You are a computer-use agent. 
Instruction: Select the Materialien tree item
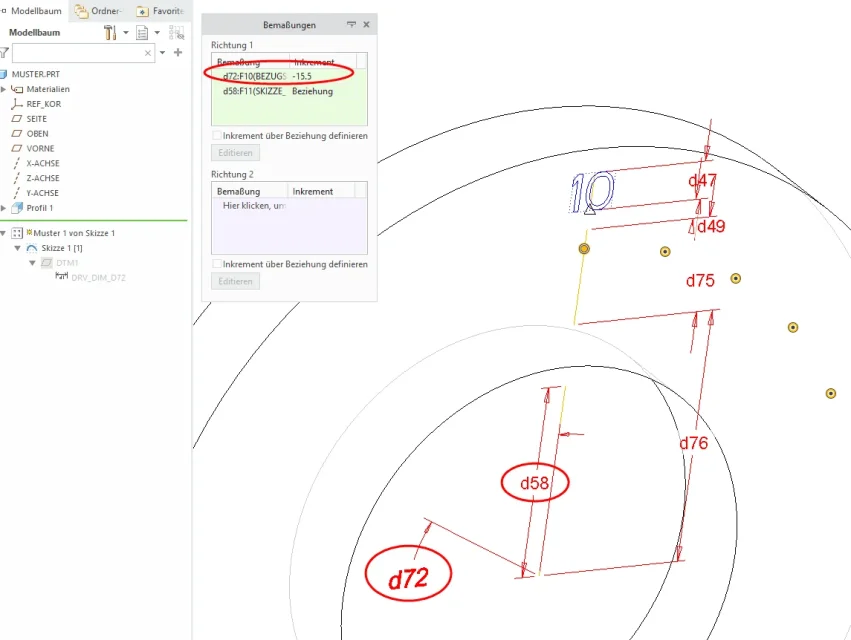(x=48, y=89)
